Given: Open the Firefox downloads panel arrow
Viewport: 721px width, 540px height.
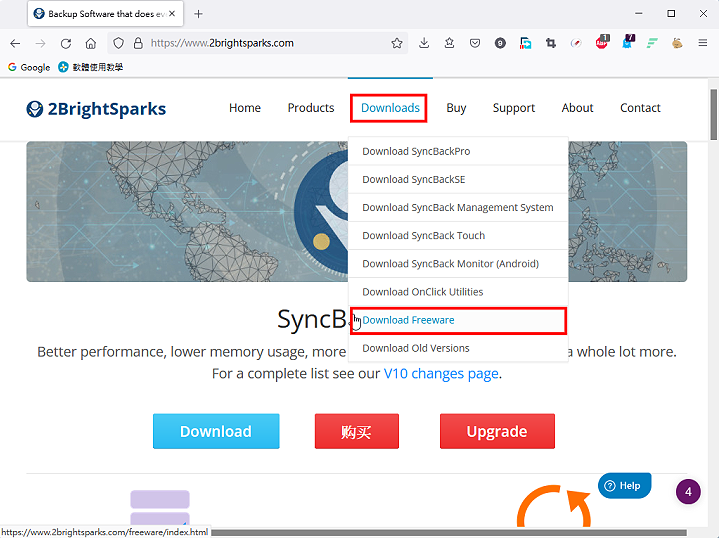Looking at the screenshot, I should pos(424,43).
